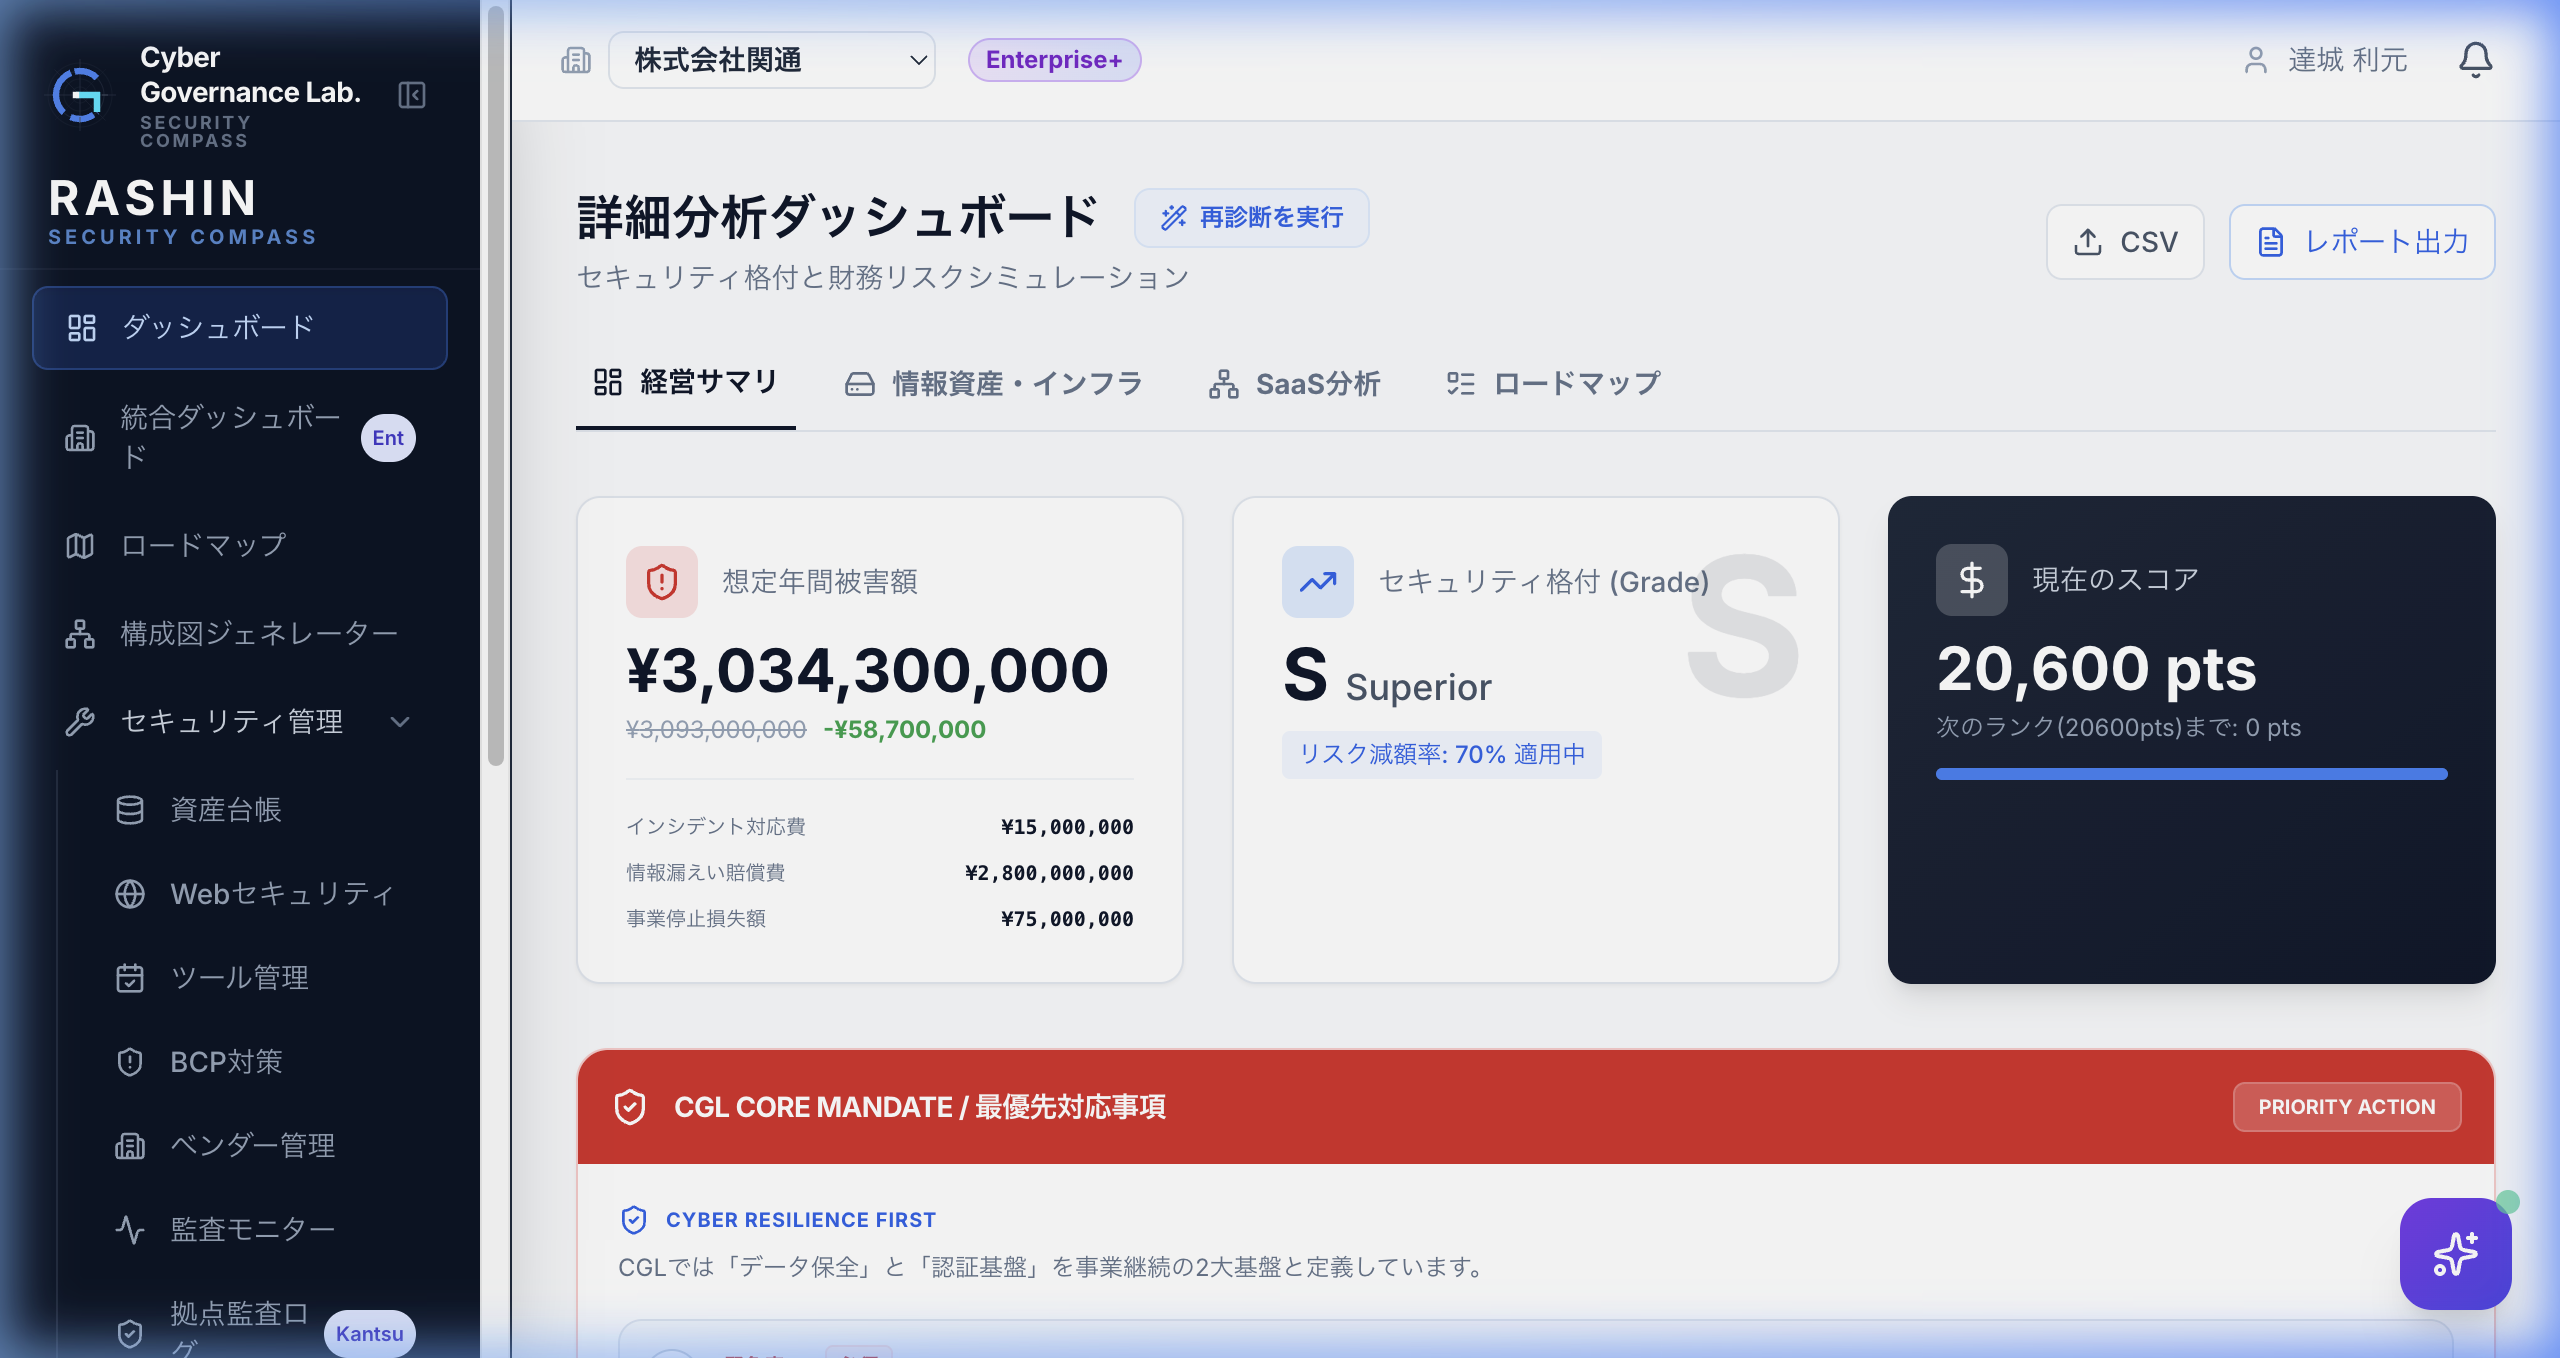Open the 株式会社関通 company dropdown
Screen dimensions: 2560x1358
pyautogui.click(x=772, y=60)
